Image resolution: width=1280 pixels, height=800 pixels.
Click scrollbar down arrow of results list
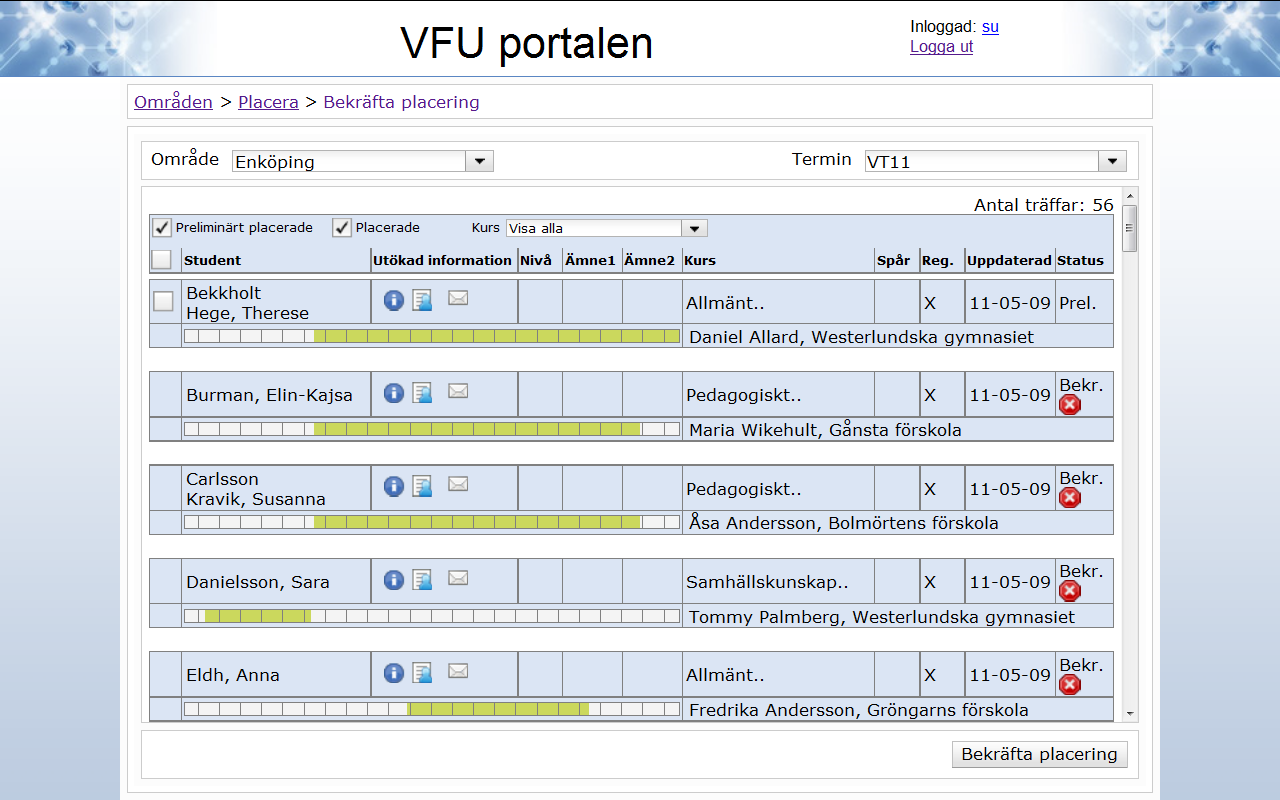(x=1130, y=713)
